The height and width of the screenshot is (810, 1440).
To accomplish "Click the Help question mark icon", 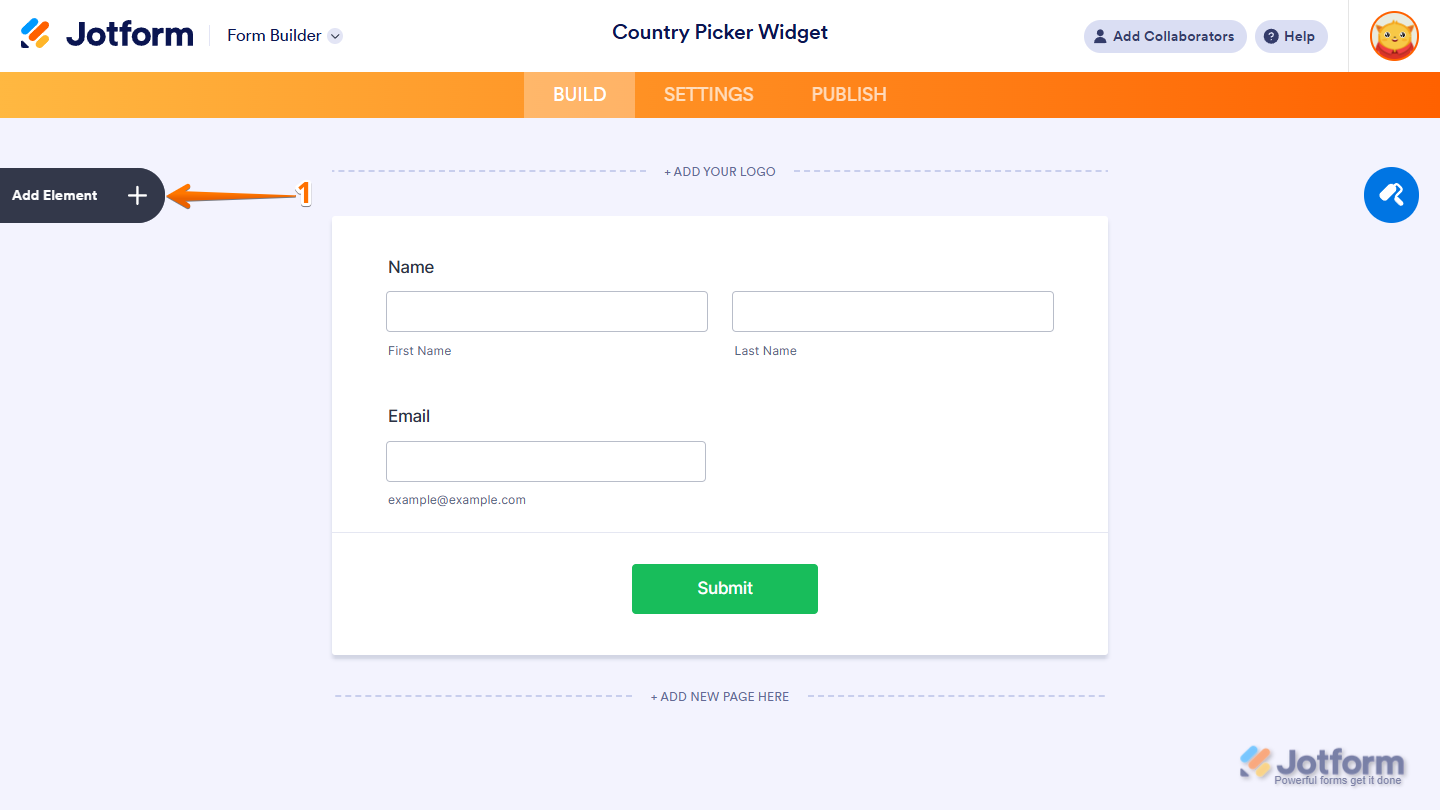I will pyautogui.click(x=1272, y=36).
